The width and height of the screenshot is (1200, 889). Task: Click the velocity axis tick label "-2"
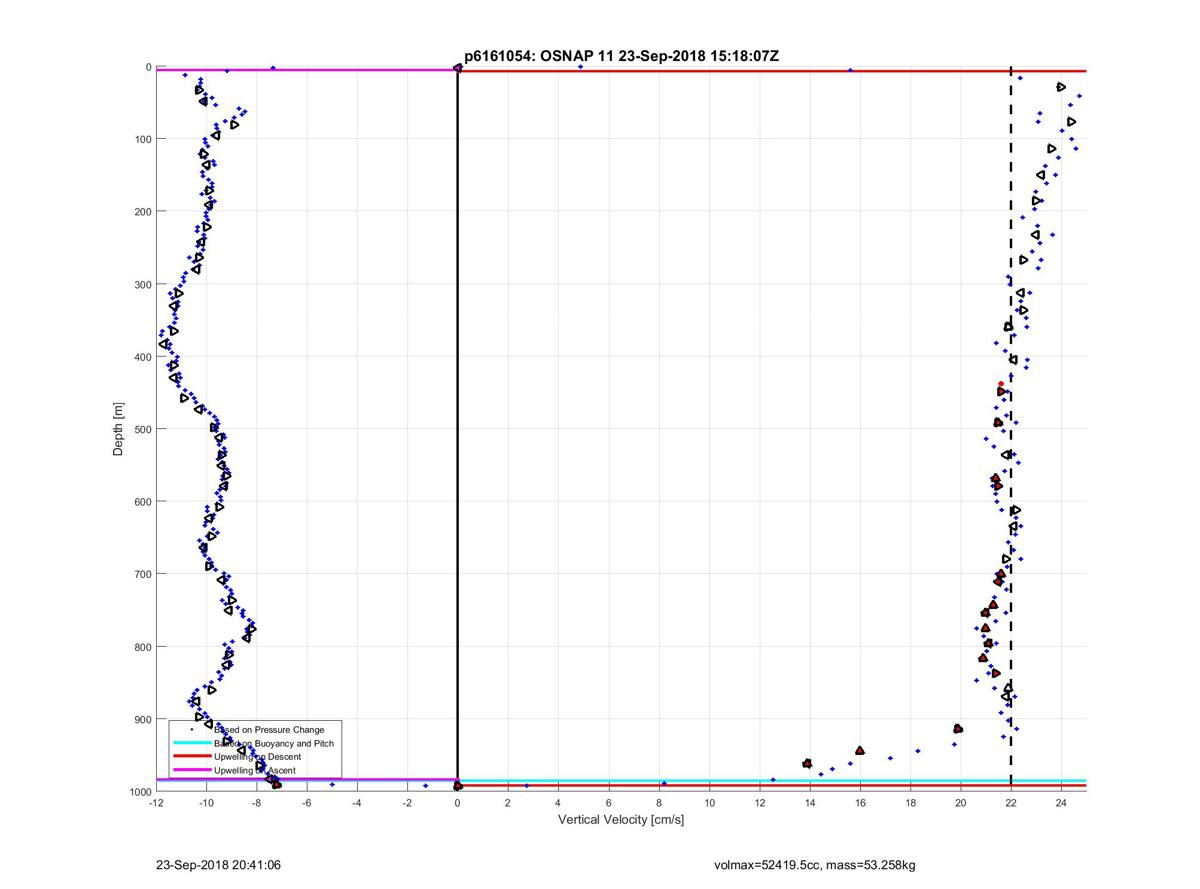407,802
